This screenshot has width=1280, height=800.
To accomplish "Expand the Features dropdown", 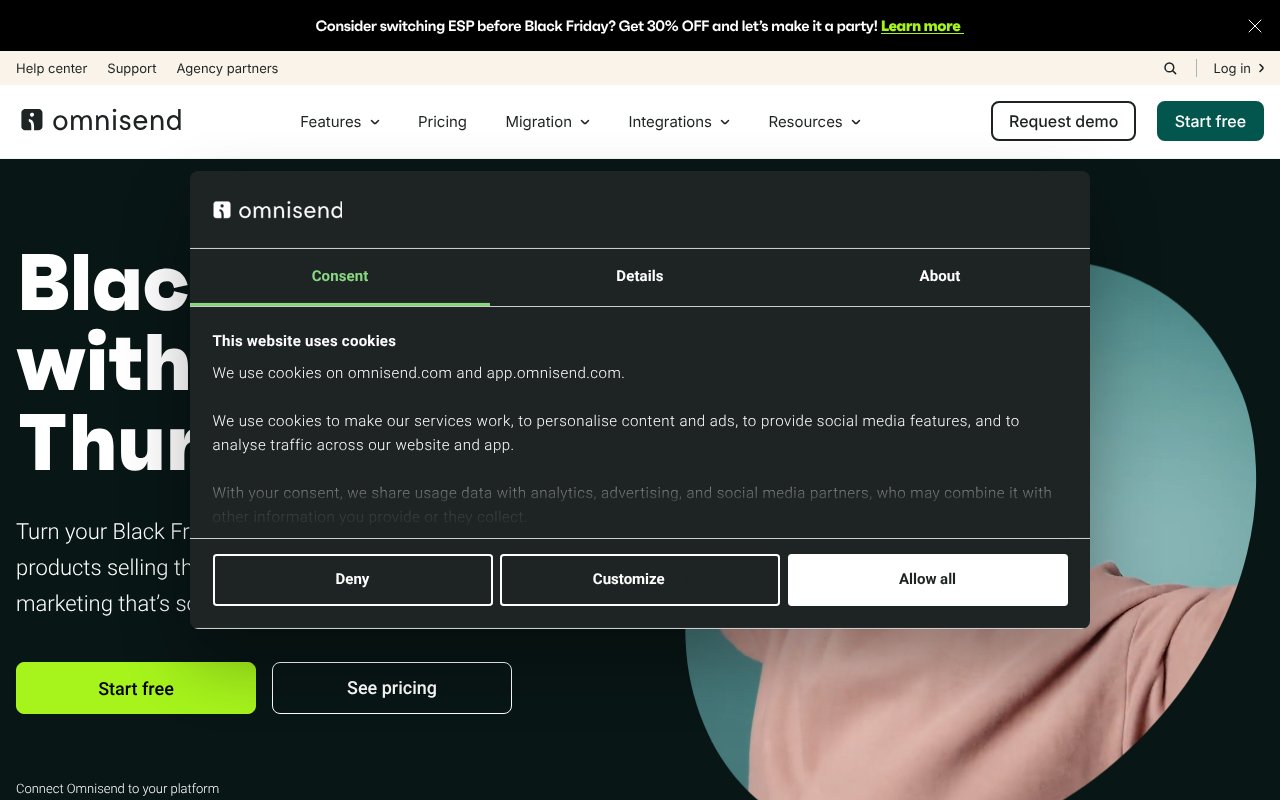I will pos(339,121).
